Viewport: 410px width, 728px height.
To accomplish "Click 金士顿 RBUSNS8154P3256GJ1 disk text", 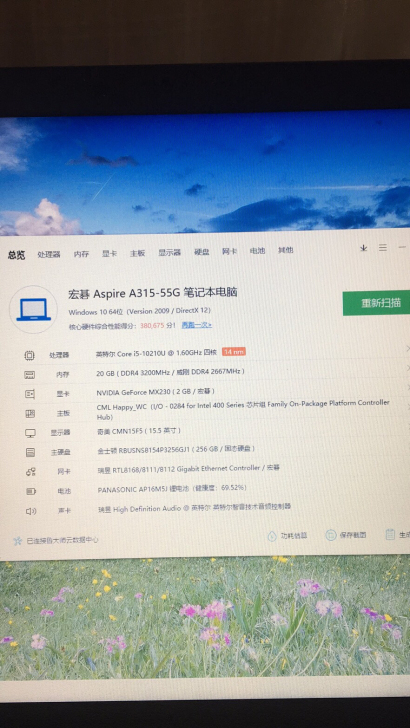I will point(176,449).
